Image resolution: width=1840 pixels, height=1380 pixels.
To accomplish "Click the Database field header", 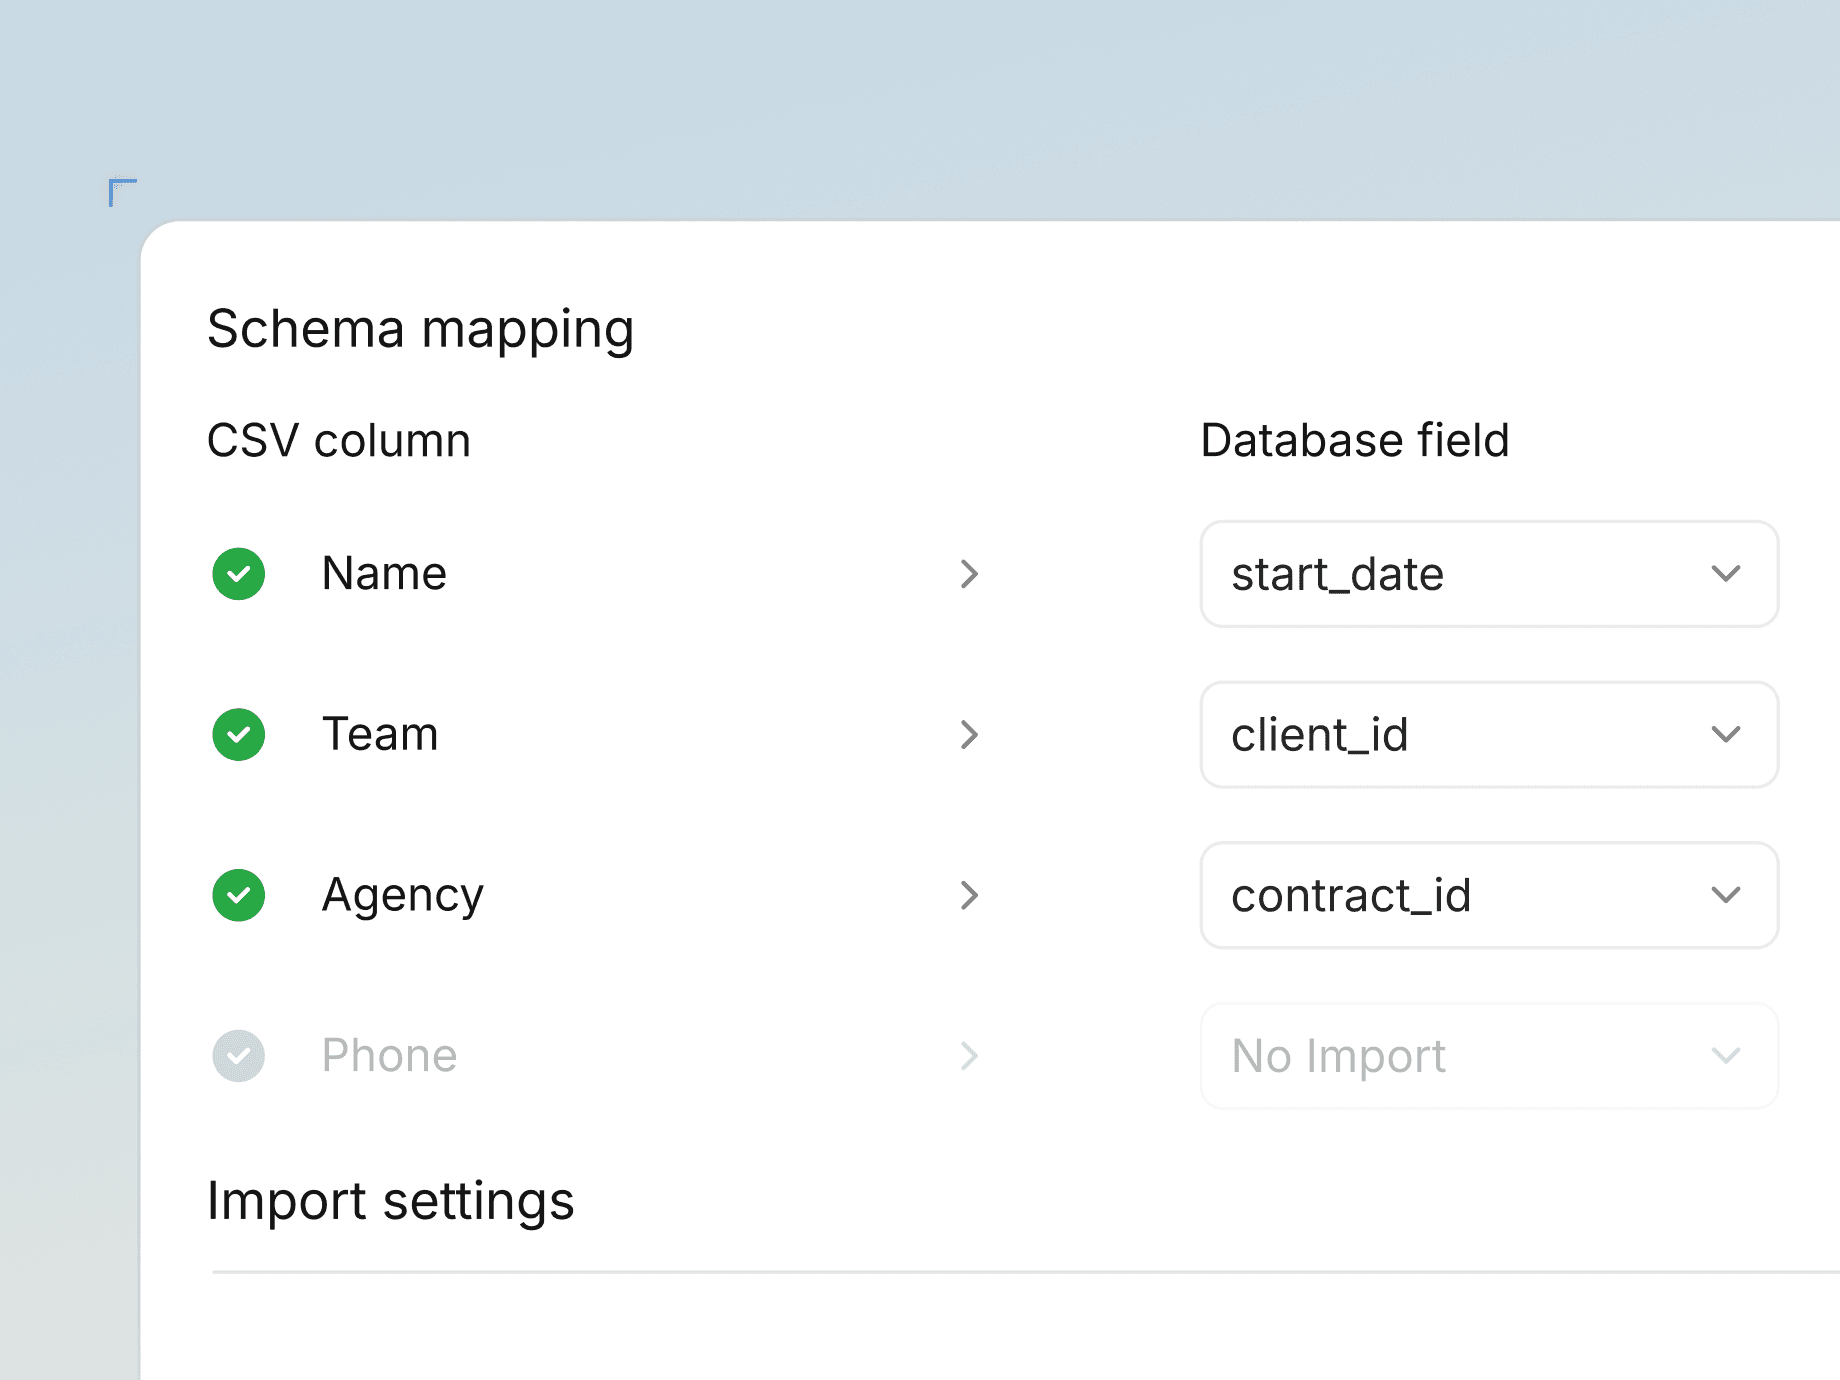I will point(1355,441).
